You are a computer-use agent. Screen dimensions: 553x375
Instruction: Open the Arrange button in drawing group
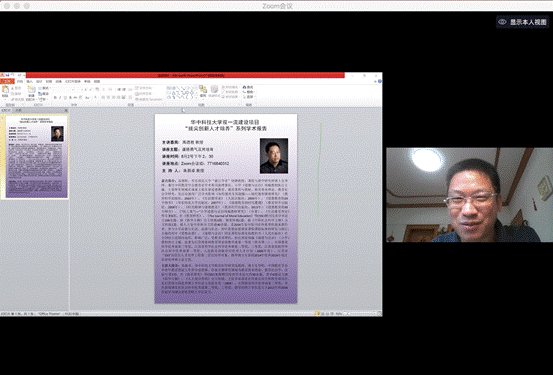pos(203,92)
